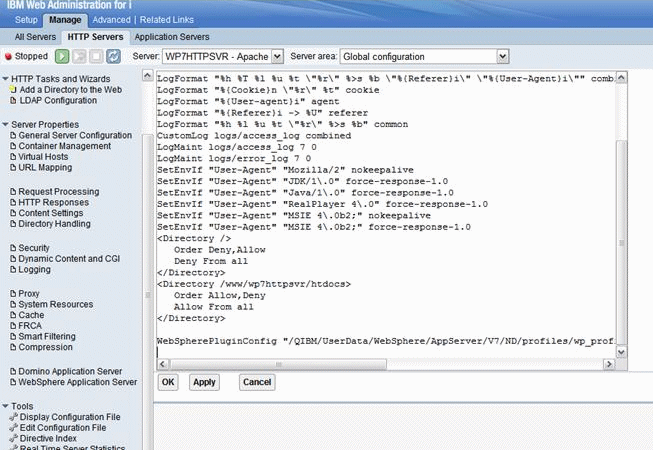Open Dynamic Content and CGI
Image resolution: width=653 pixels, height=450 pixels.
(69, 259)
